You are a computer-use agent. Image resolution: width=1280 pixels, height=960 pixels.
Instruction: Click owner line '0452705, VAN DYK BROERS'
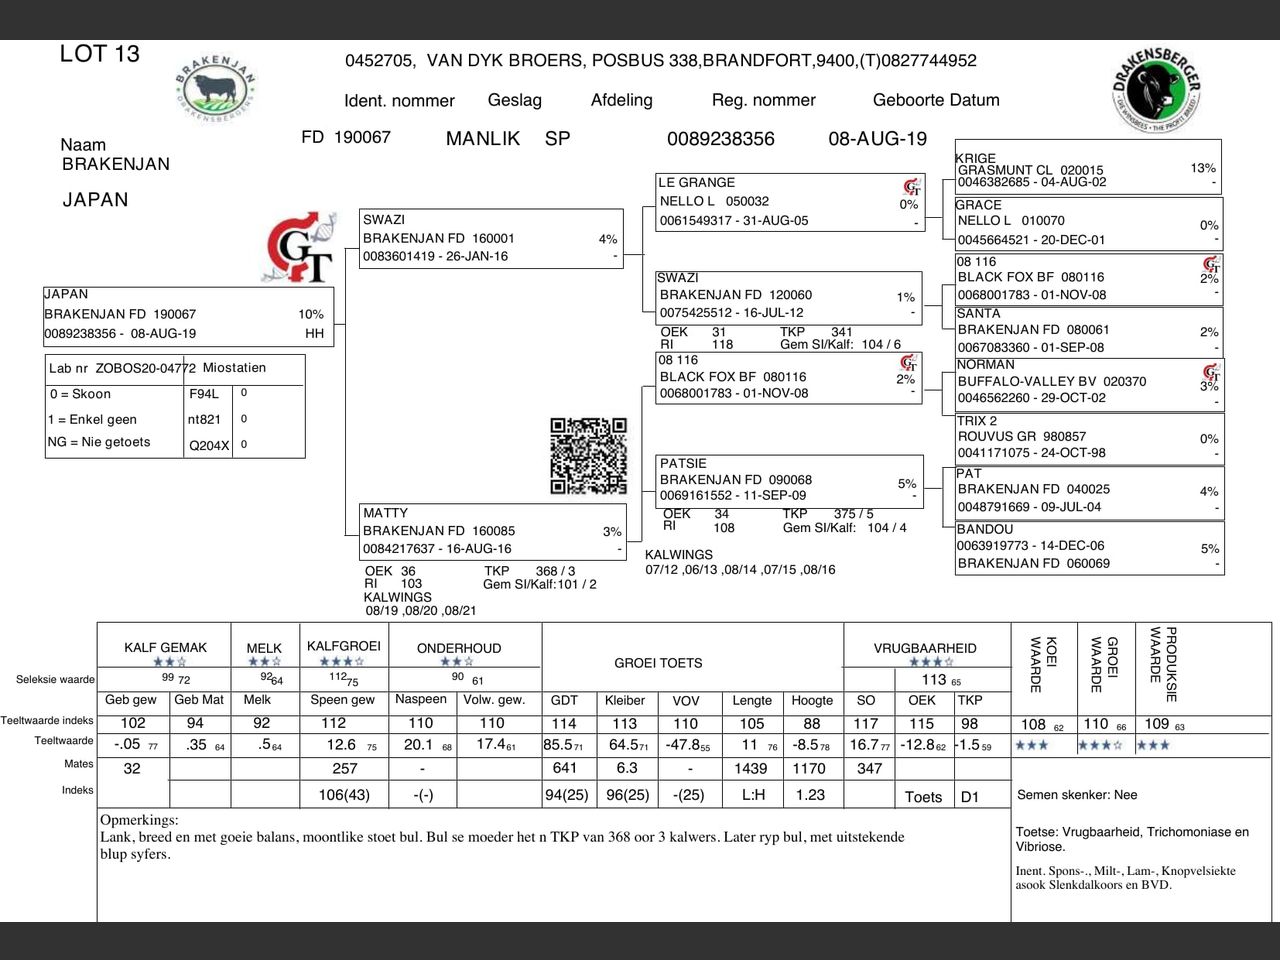pyautogui.click(x=661, y=60)
